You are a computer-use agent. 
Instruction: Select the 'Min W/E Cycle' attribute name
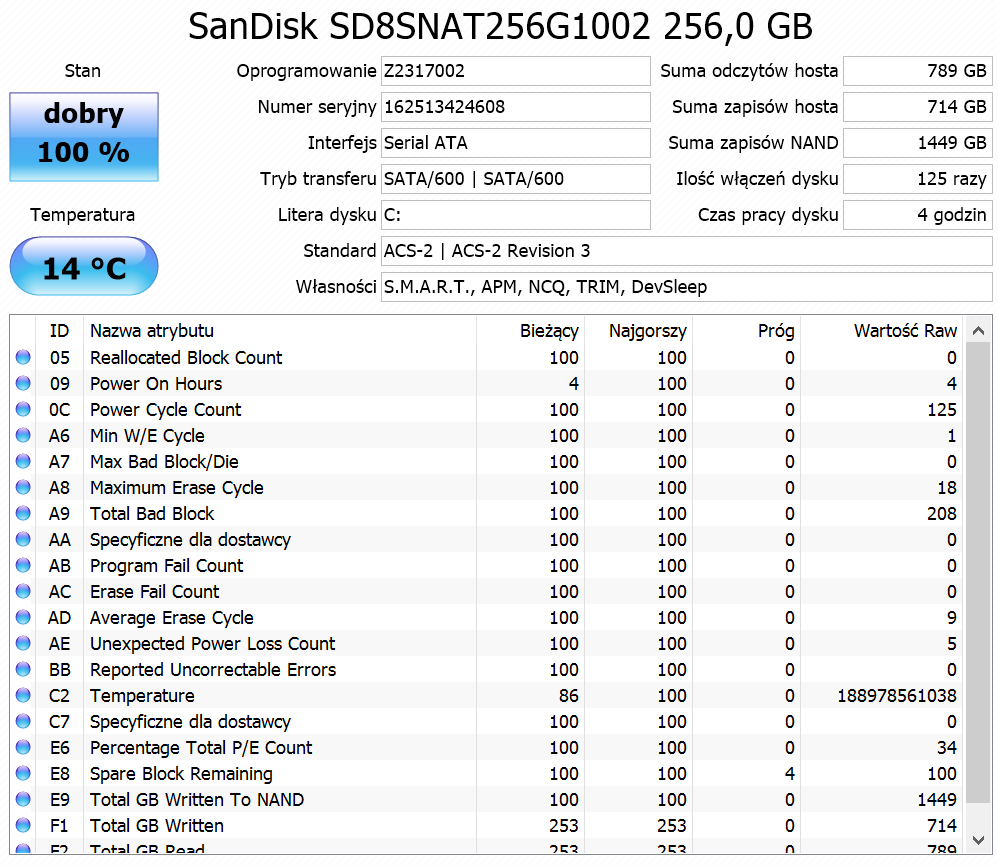click(147, 436)
